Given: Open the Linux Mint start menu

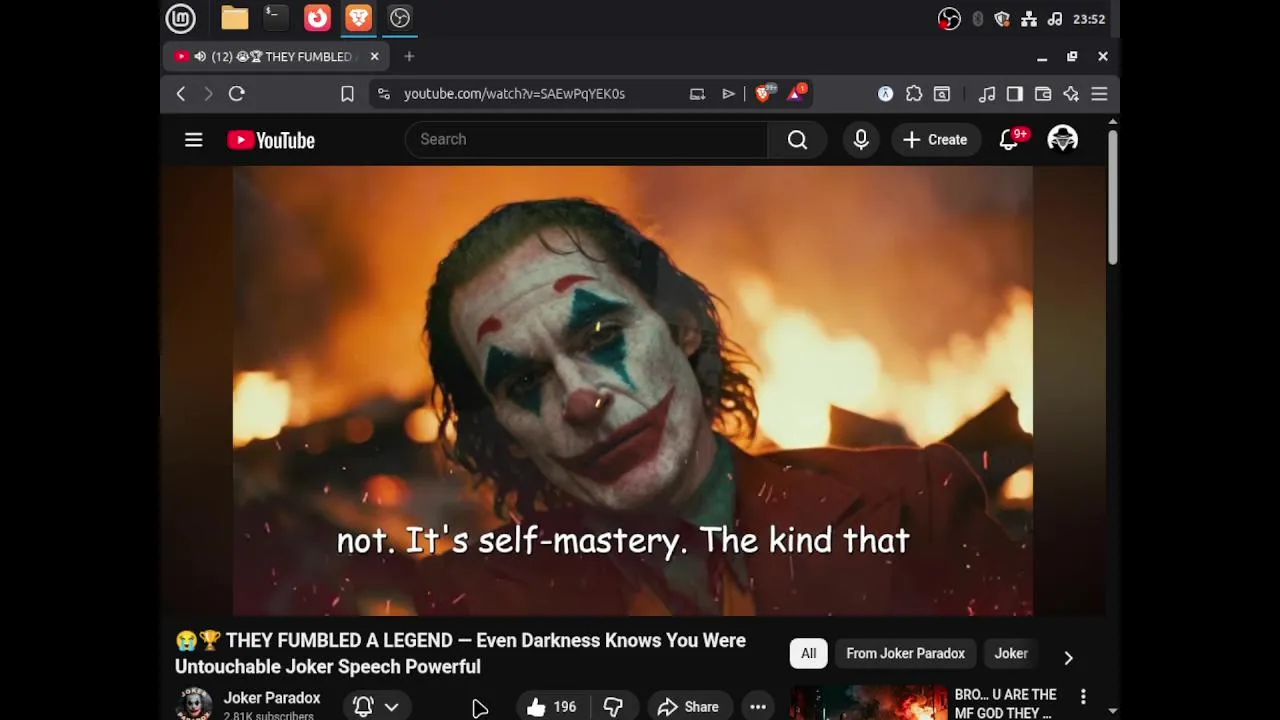Looking at the screenshot, I should (180, 18).
